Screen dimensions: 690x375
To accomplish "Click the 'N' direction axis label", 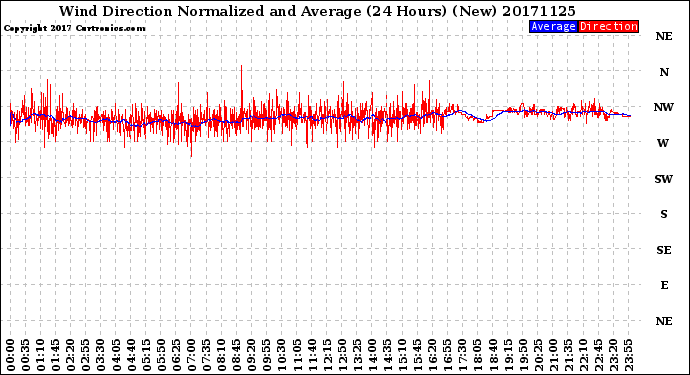I will [664, 72].
